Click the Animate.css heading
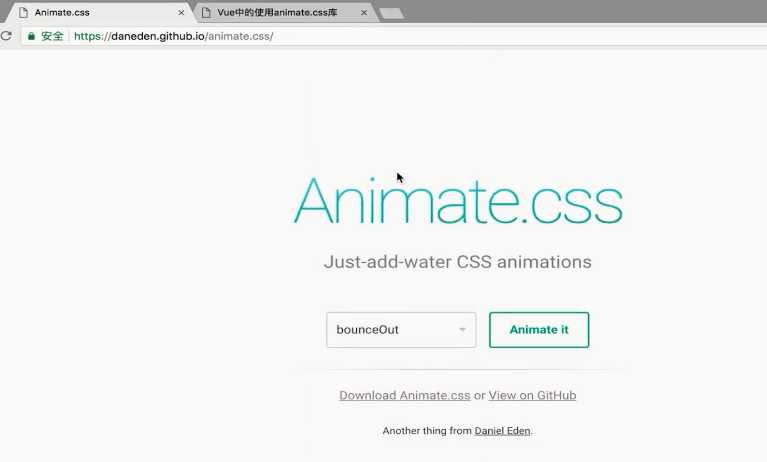The image size is (767, 462). pos(458,201)
